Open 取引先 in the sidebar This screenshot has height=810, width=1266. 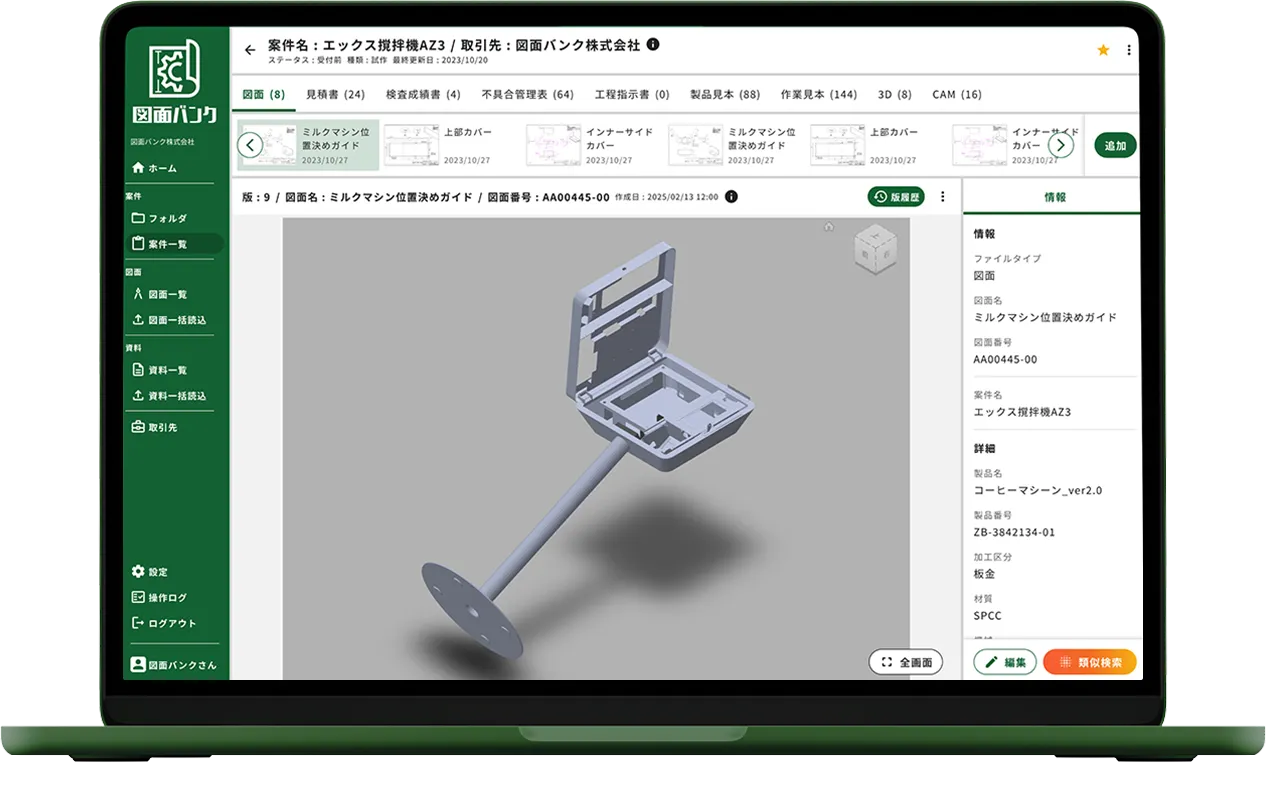154,427
